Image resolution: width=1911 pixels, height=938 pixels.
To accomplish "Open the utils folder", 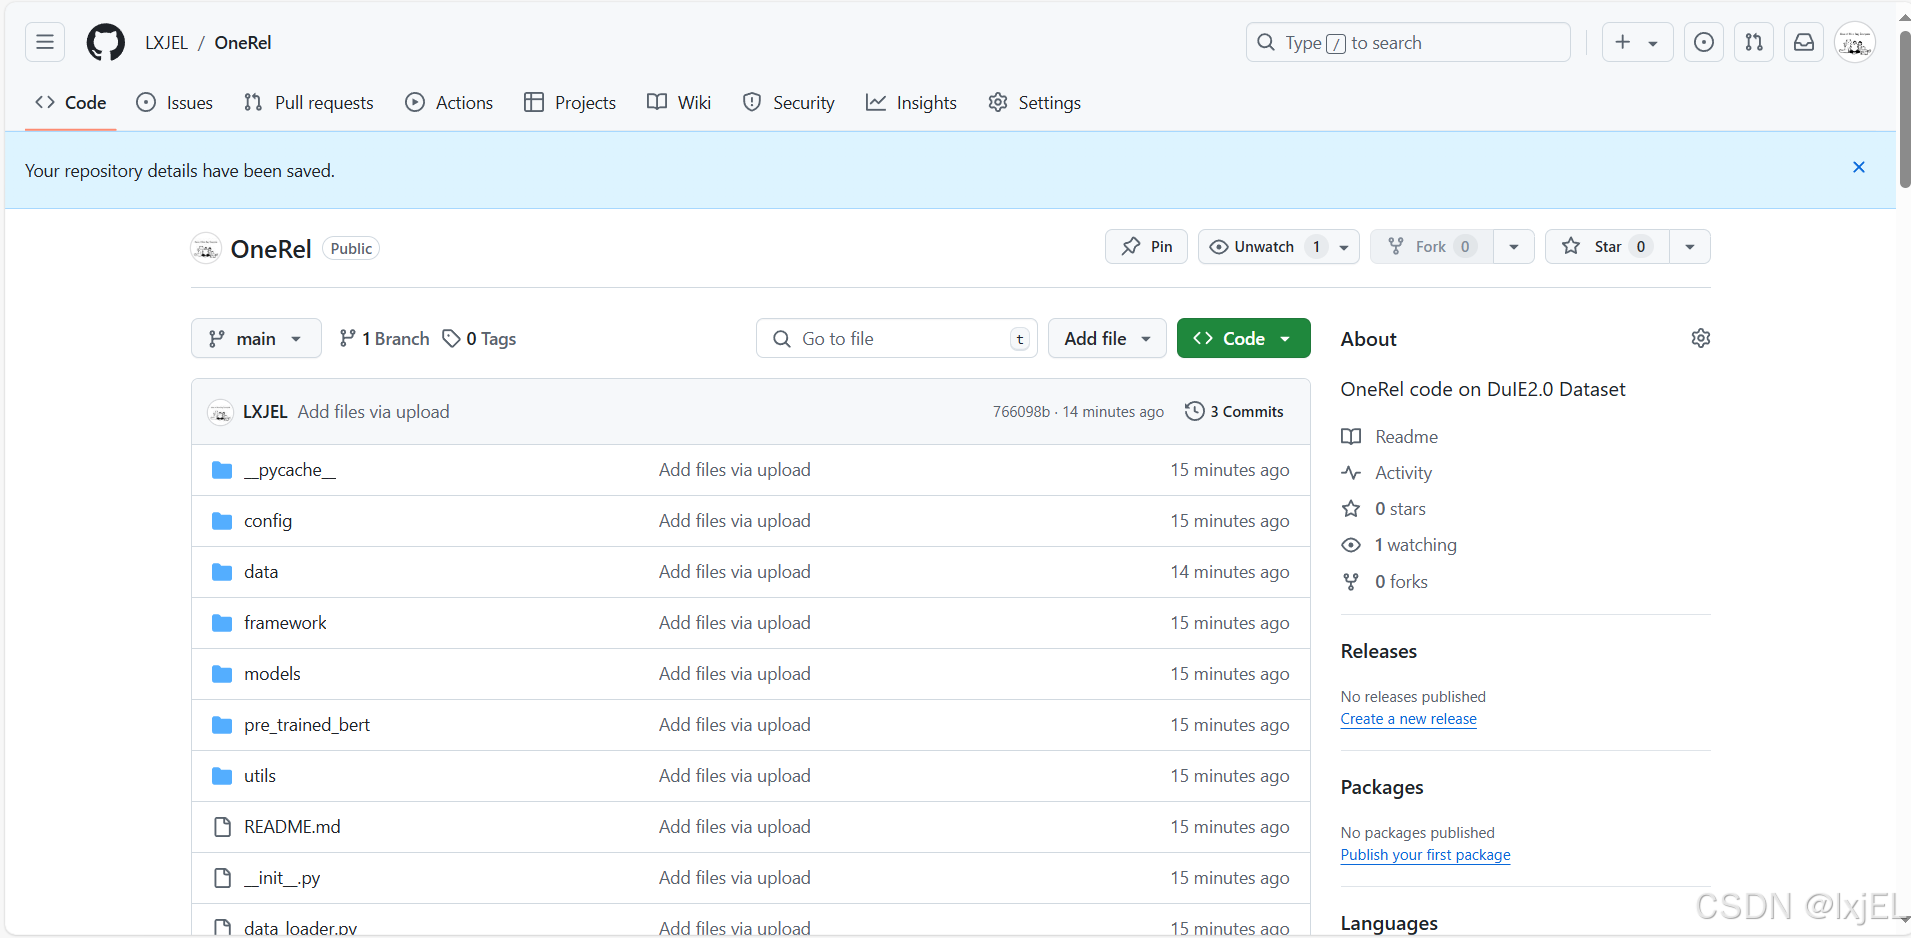I will click(260, 776).
